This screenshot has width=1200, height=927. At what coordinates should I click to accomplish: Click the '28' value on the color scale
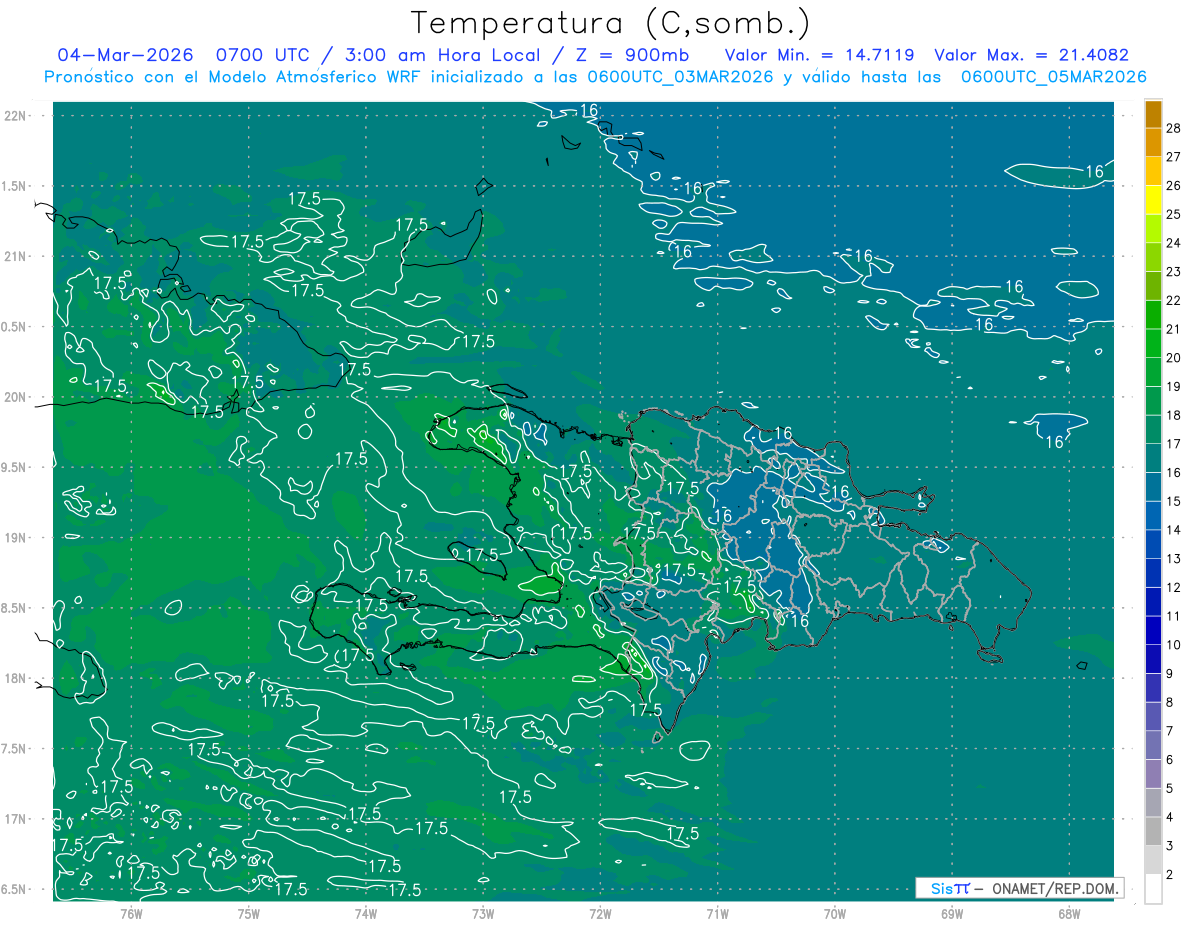point(1174,127)
